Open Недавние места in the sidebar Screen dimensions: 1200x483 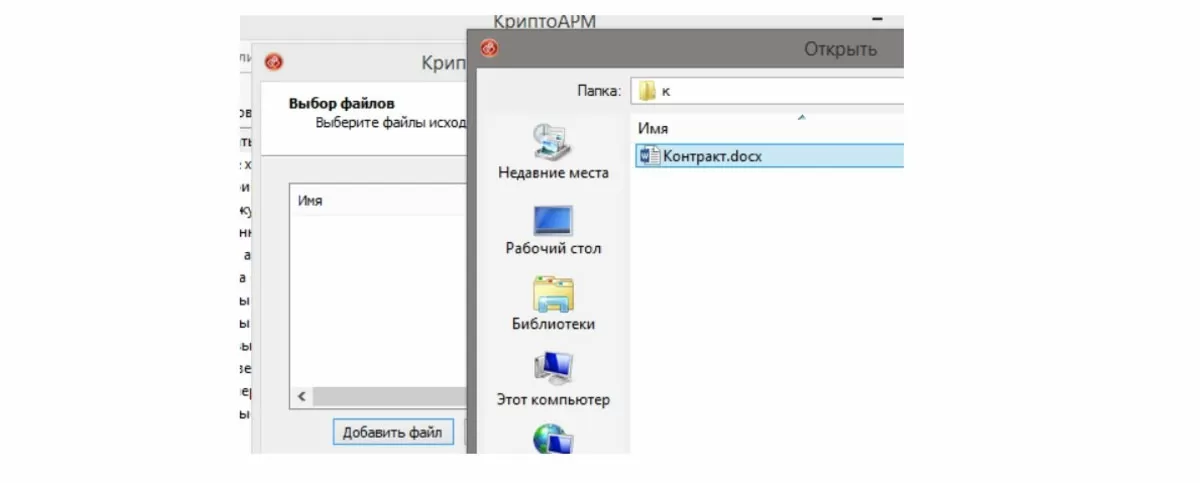553,151
